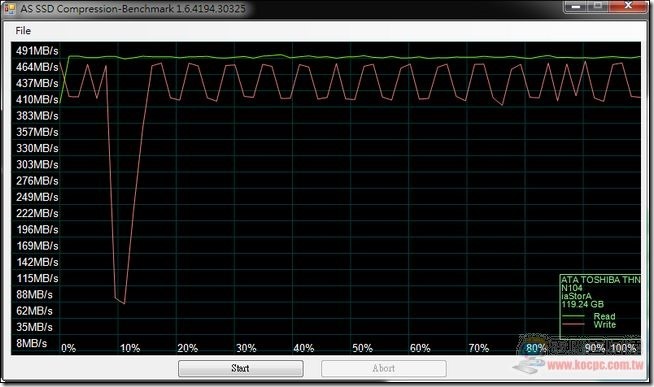Image resolution: width=654 pixels, height=387 pixels.
Task: Click the window title bar text
Action: click(133, 8)
